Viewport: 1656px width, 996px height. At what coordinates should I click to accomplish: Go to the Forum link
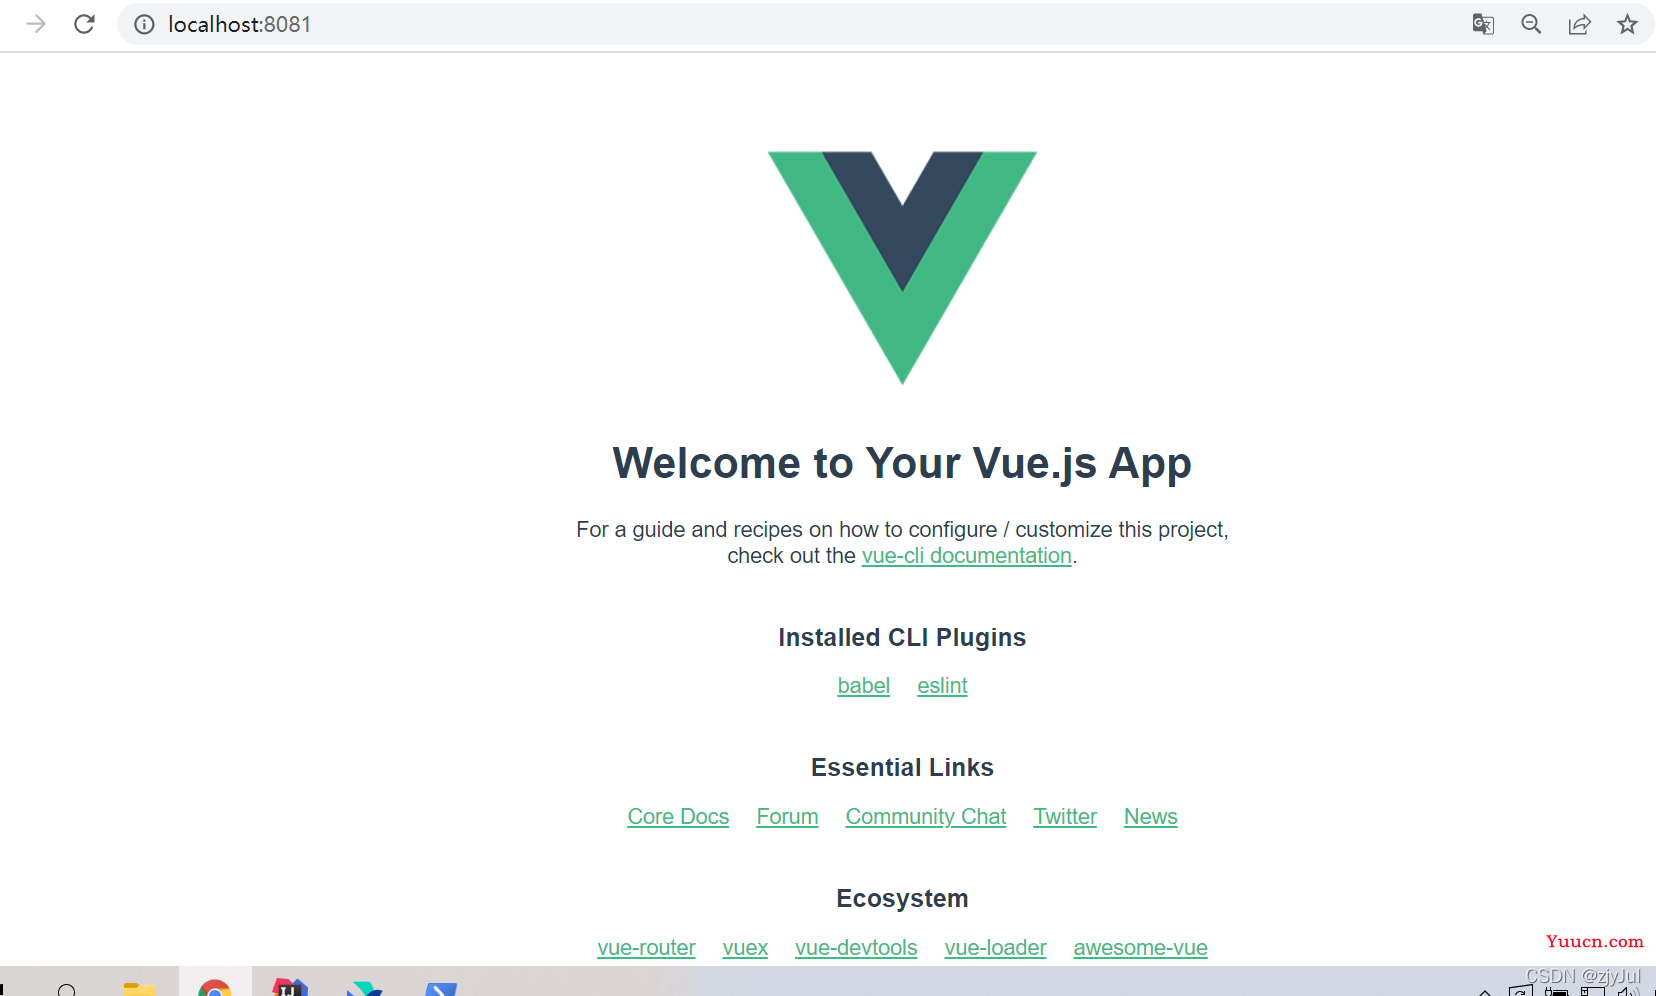pyautogui.click(x=787, y=817)
